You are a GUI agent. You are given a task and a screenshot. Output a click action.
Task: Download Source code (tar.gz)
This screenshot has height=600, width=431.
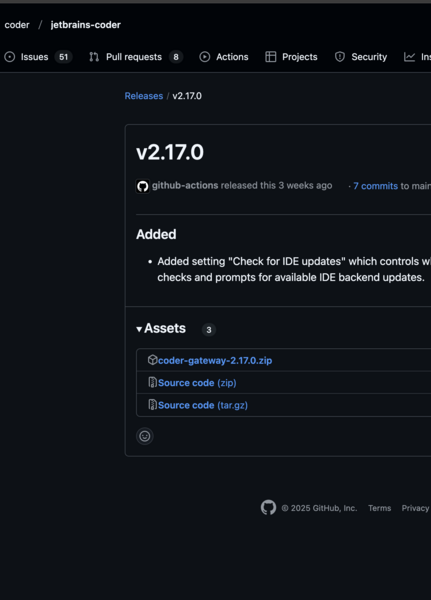[203, 405]
